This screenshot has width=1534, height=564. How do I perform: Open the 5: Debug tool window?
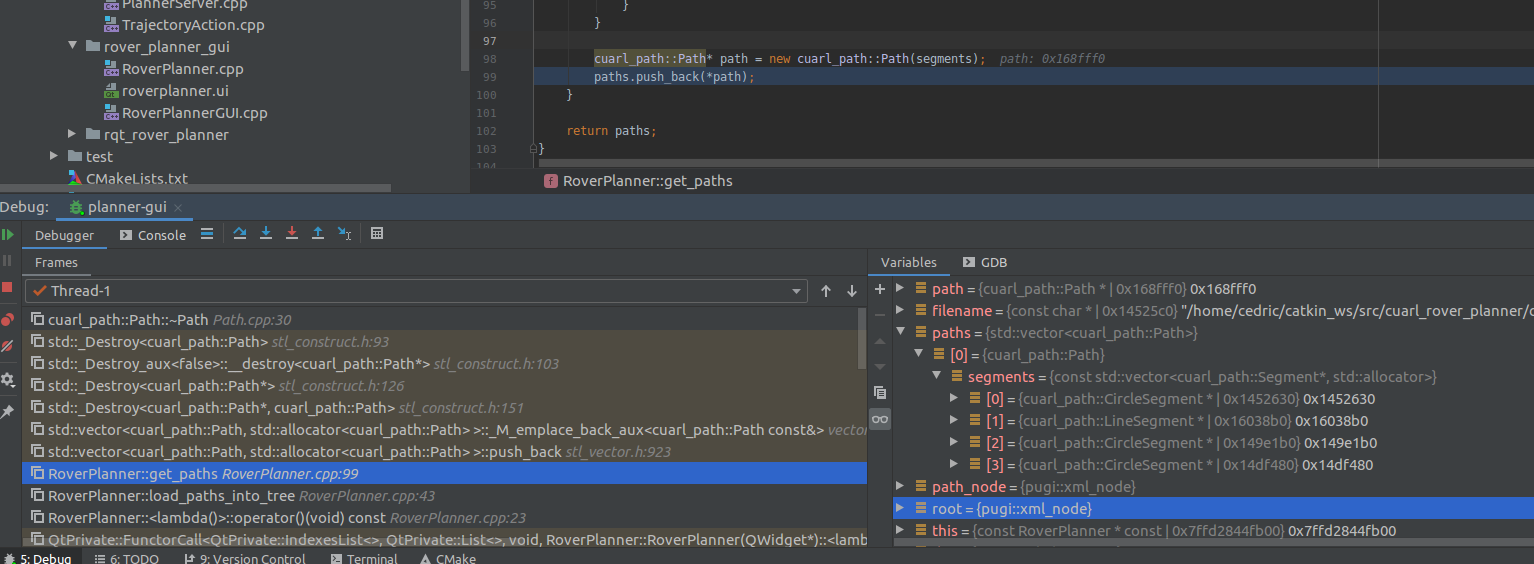pos(38,558)
